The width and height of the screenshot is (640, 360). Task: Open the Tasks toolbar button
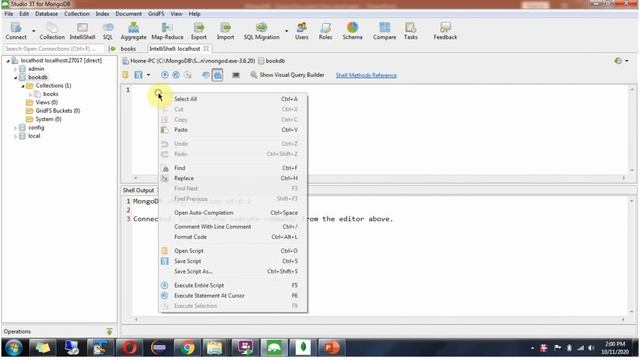(x=411, y=31)
